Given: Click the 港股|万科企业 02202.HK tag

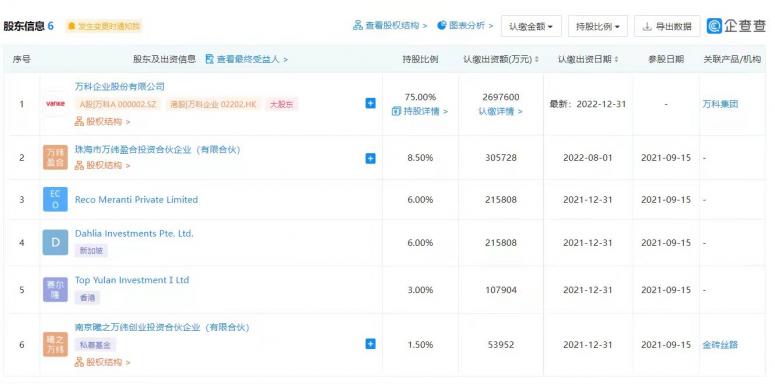Looking at the screenshot, I should coord(213,104).
